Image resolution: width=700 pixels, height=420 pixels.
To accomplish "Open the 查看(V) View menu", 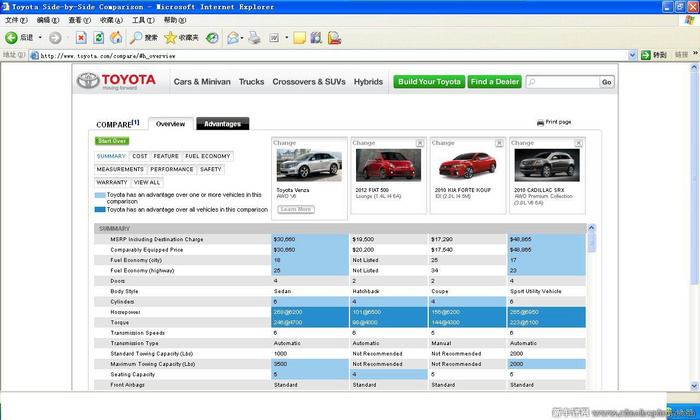I will [x=79, y=20].
